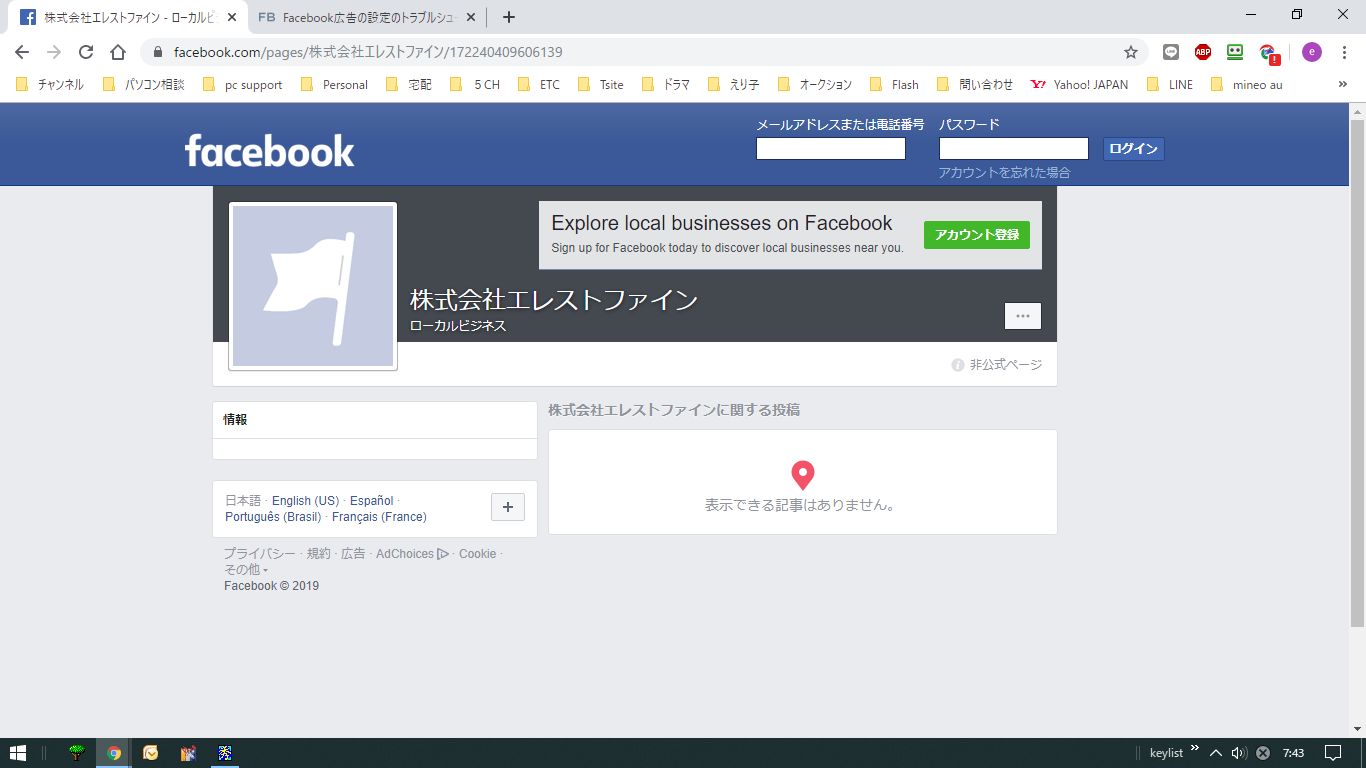This screenshot has width=1366, height=768.
Task: Open the yellow mail app in taskbar
Action: 150,753
